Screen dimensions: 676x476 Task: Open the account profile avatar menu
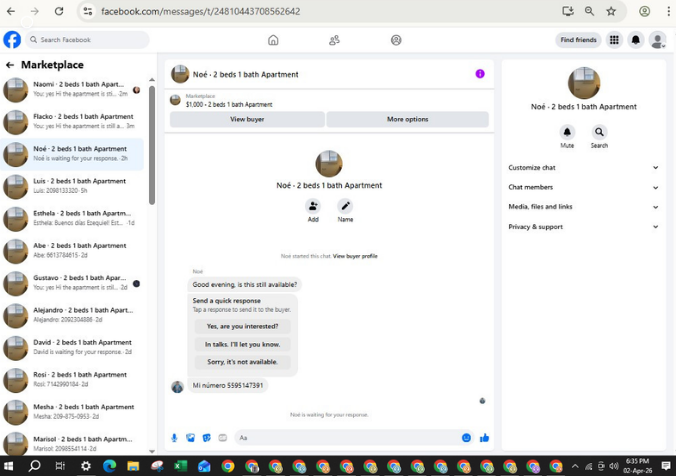coord(657,40)
